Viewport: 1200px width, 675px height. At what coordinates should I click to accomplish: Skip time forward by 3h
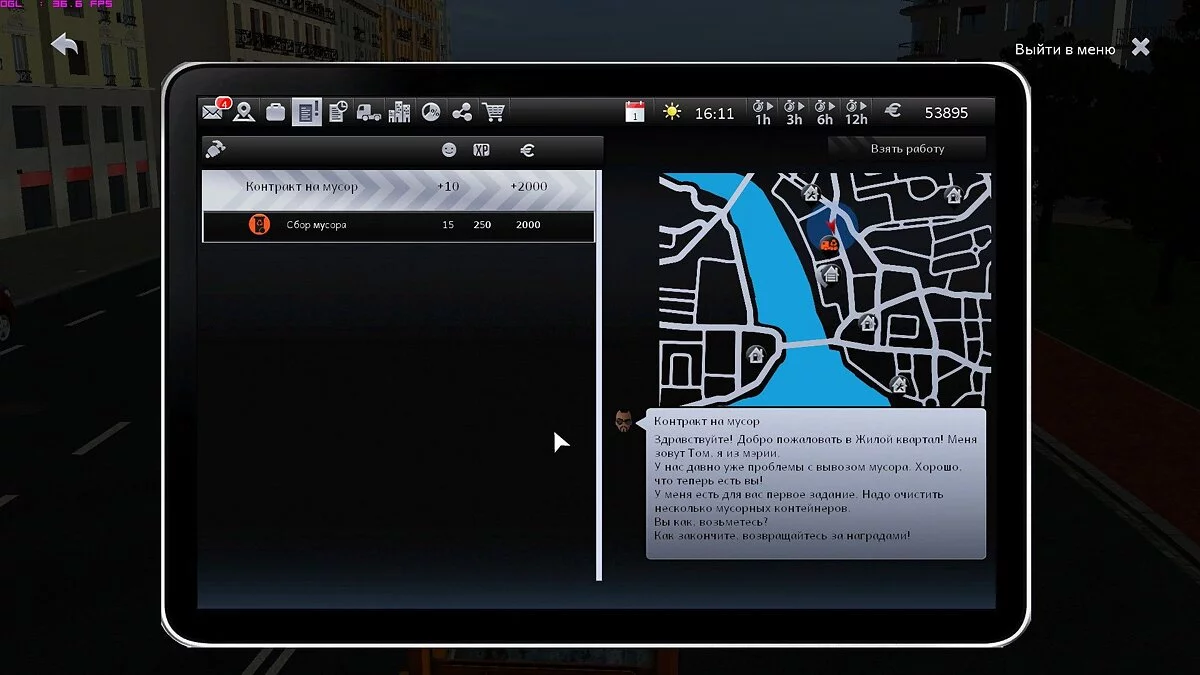tap(793, 112)
